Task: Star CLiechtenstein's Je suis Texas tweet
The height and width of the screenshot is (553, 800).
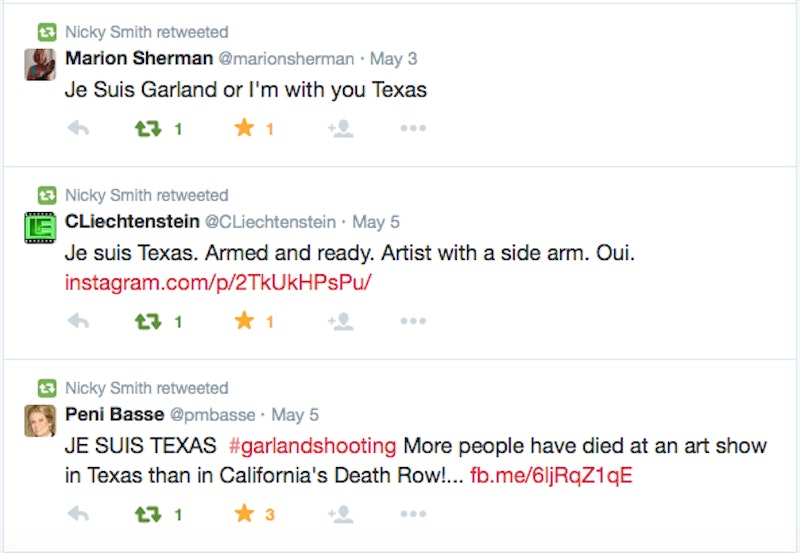Action: coord(244,322)
